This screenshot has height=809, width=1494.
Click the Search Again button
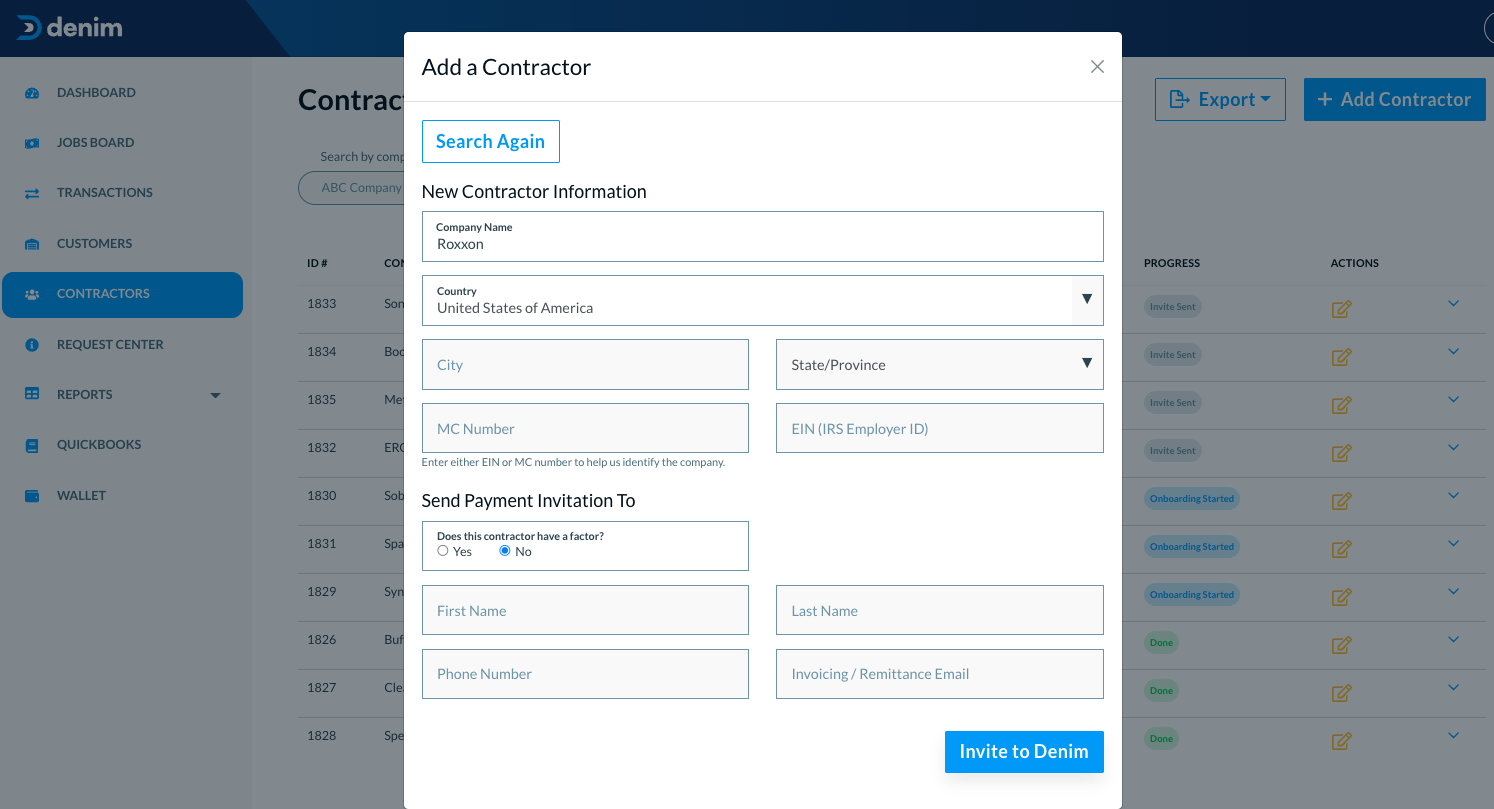click(490, 141)
